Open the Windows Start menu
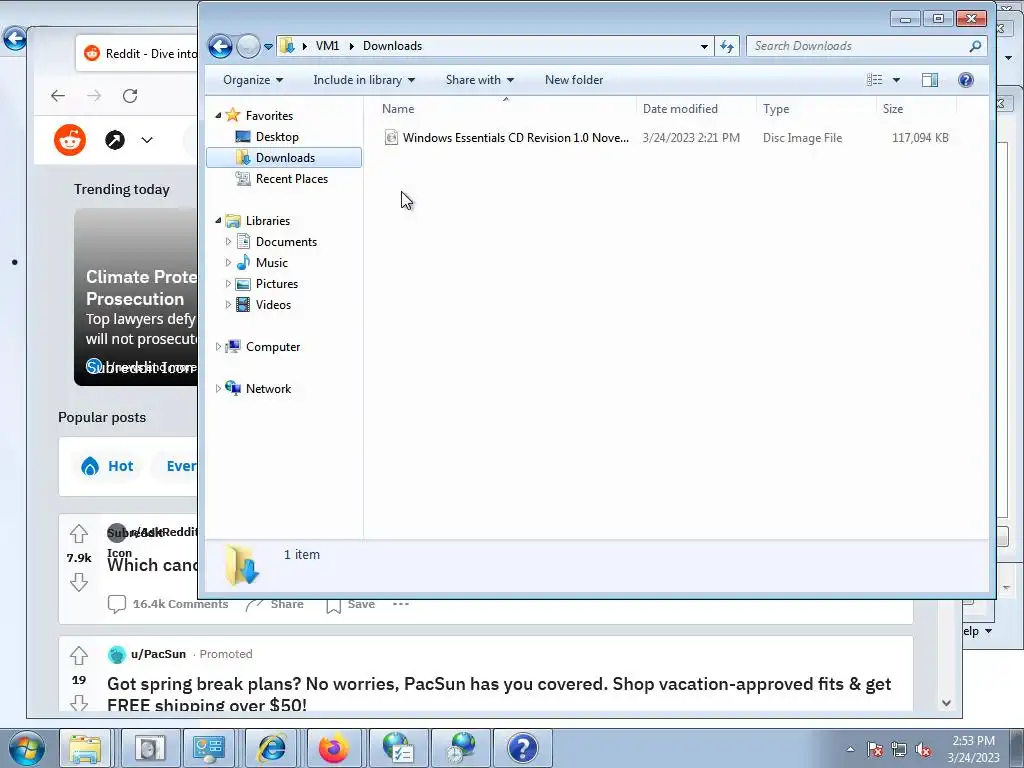Viewport: 1024px width, 768px height. 27,748
